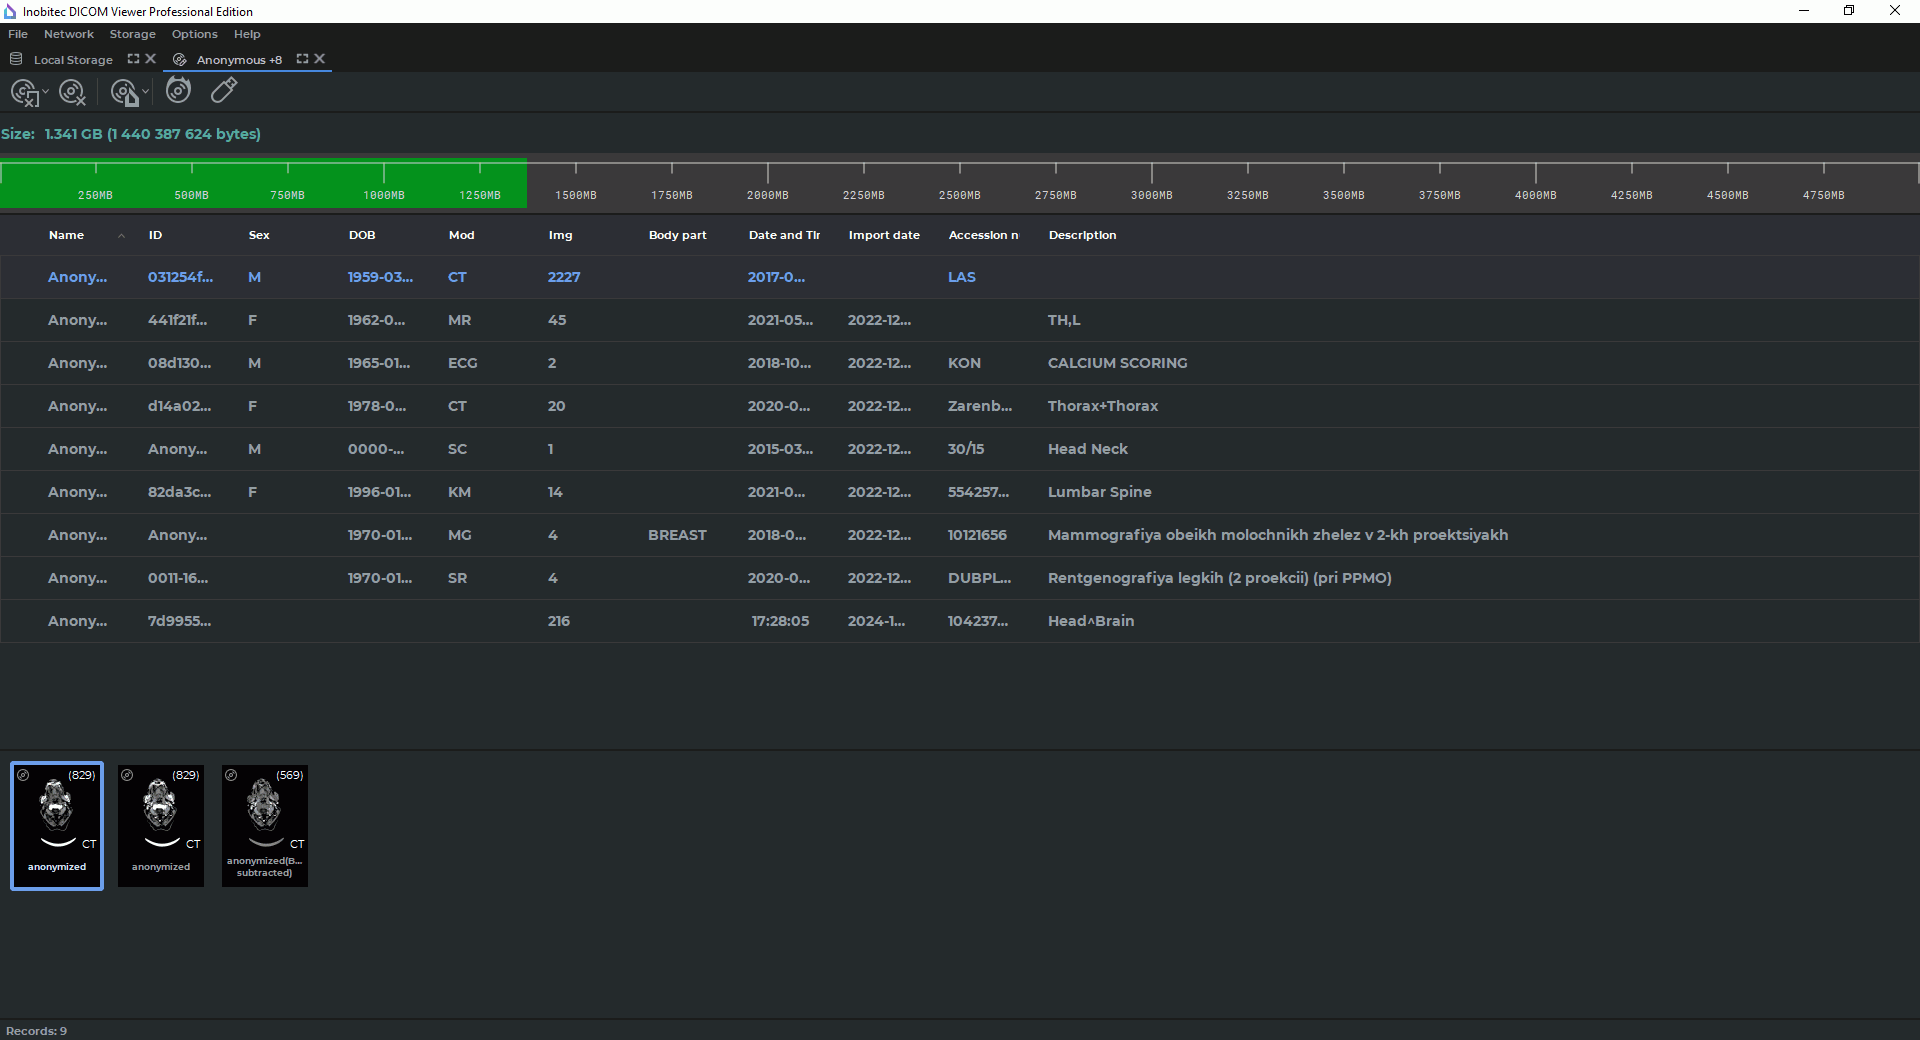
Task: Click the green disc capacity bar
Action: pos(263,185)
